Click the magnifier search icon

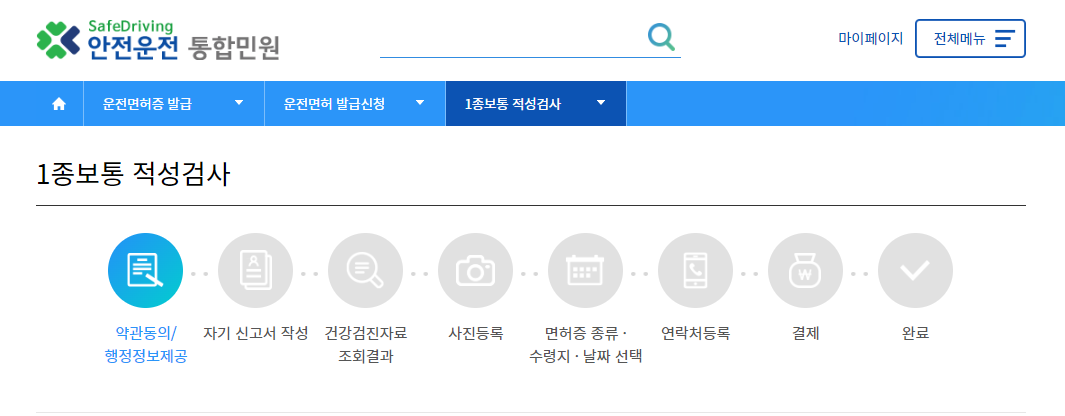point(662,37)
